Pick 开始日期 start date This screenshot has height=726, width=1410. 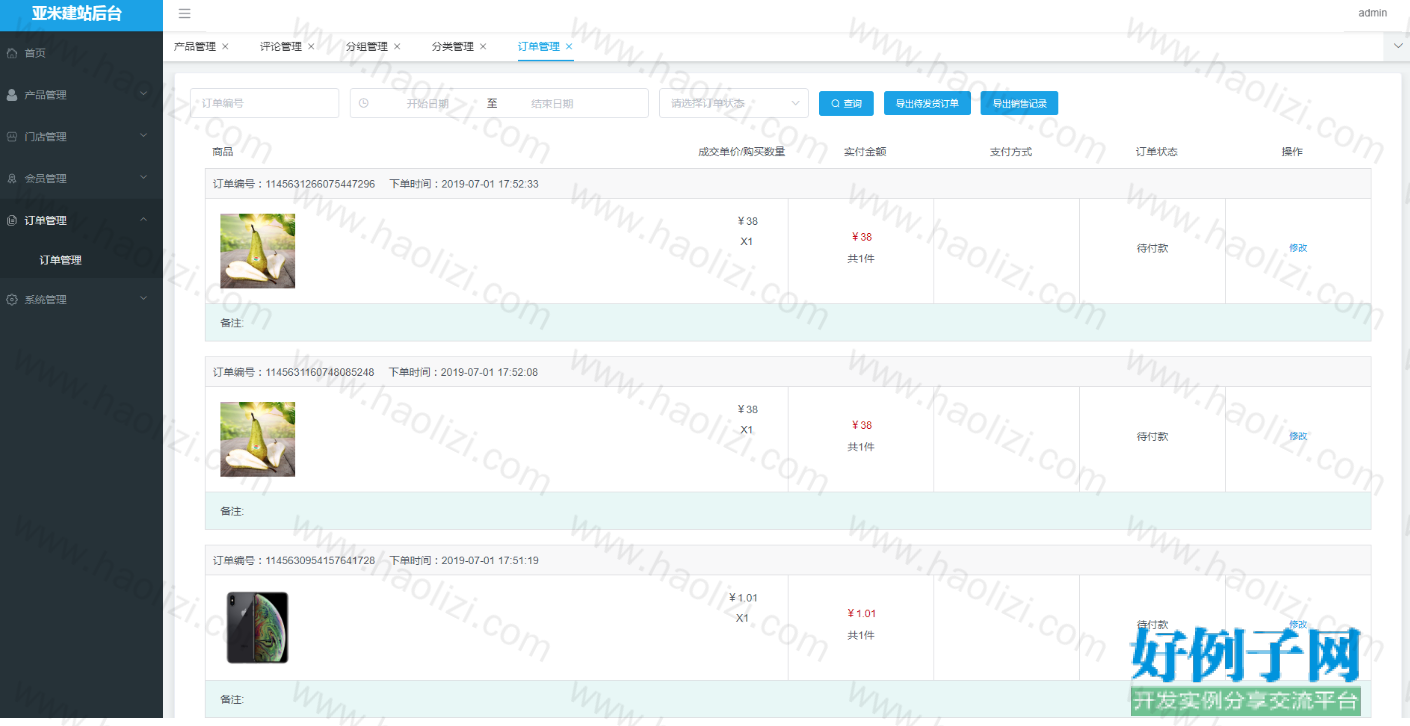(x=427, y=103)
